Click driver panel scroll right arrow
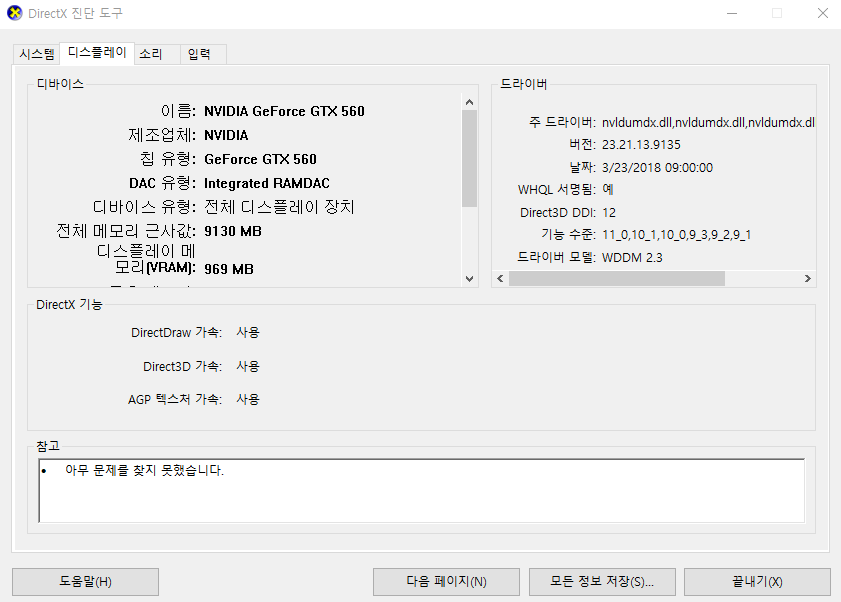 (808, 278)
